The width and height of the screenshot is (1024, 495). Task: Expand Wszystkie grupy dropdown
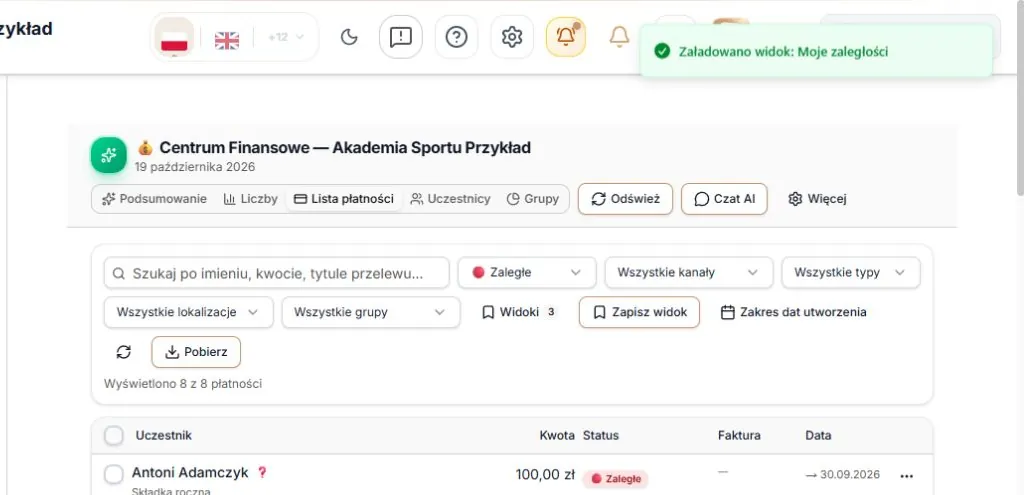371,312
